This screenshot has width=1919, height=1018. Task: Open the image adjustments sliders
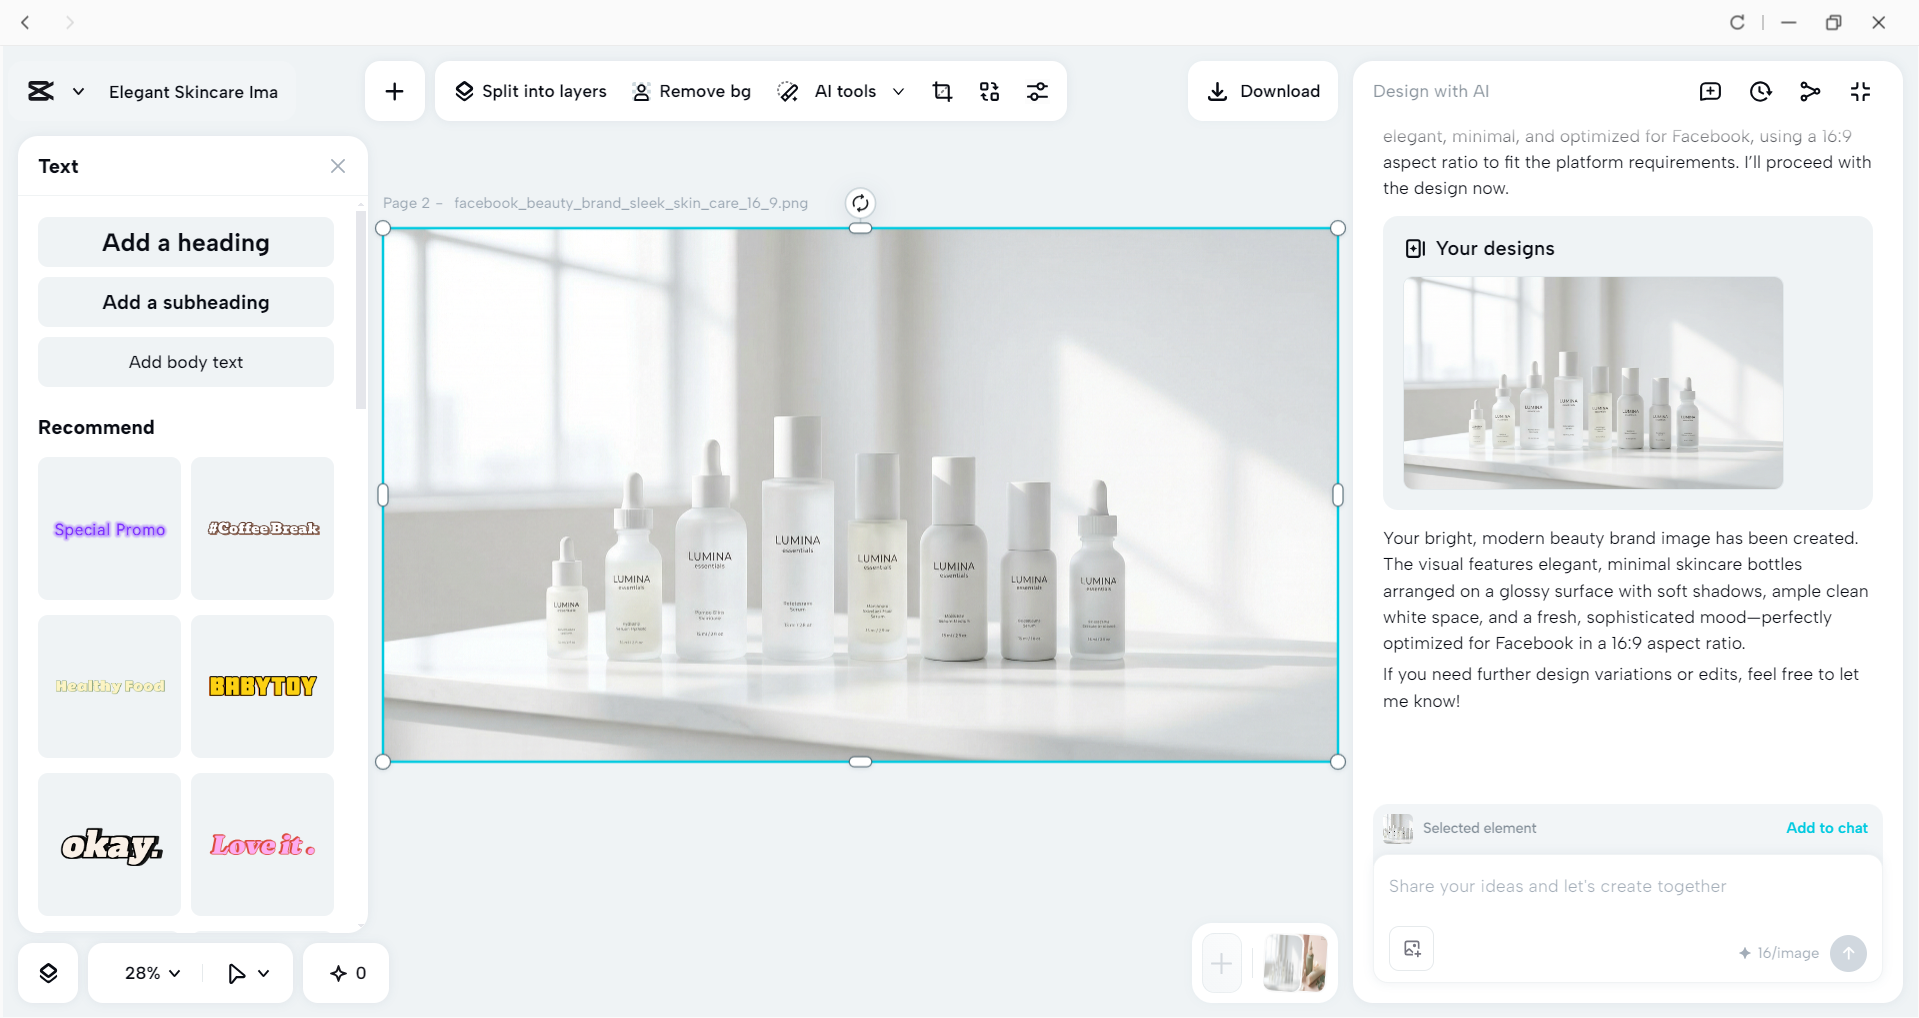[x=1038, y=92]
